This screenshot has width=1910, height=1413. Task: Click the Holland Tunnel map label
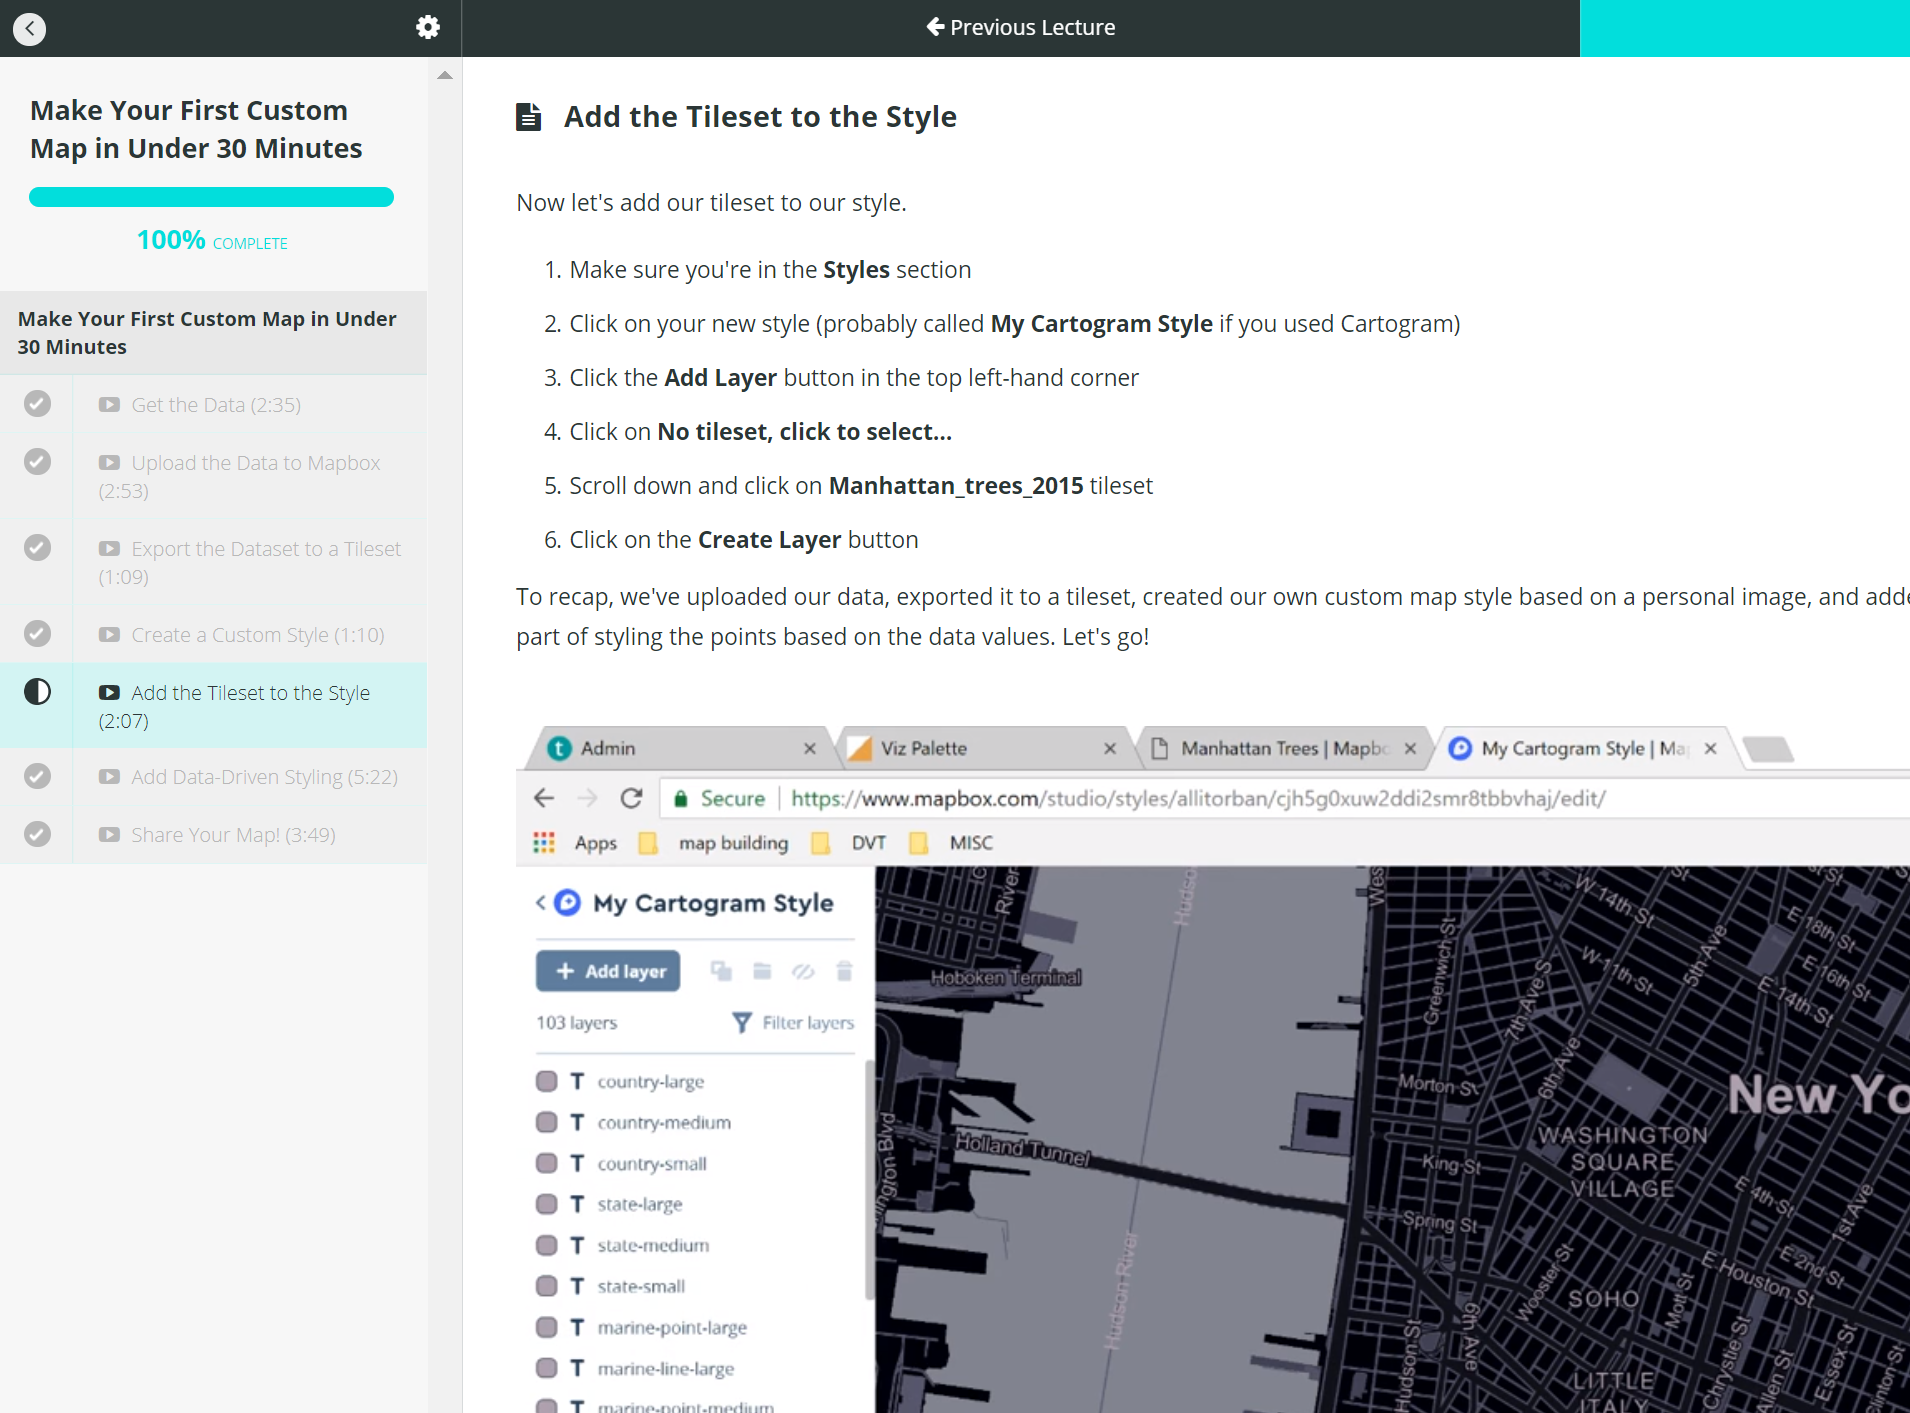coord(1022,1149)
